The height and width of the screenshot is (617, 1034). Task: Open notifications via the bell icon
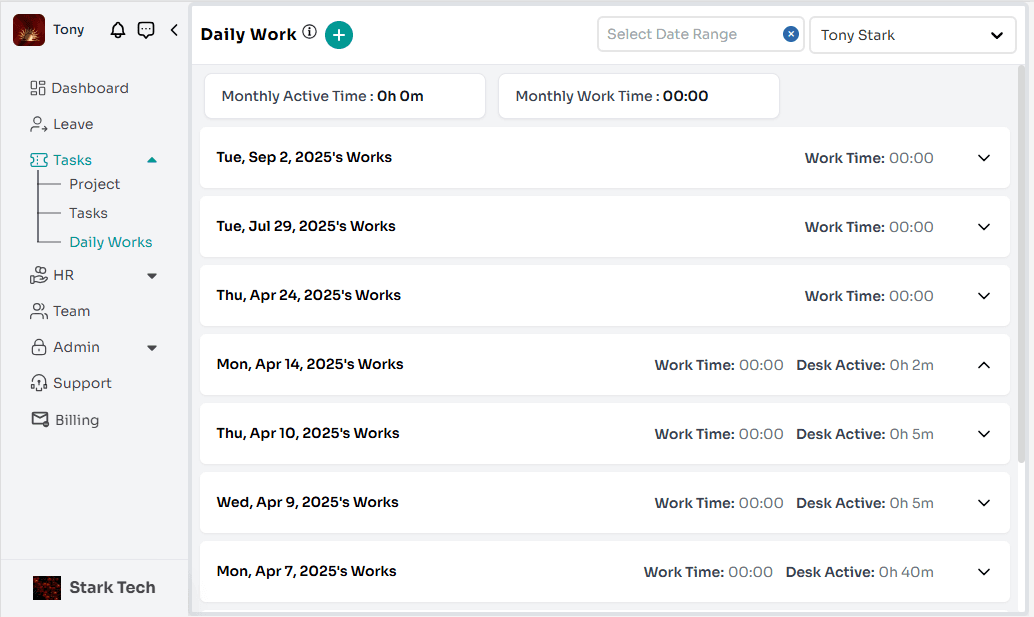[x=117, y=30]
